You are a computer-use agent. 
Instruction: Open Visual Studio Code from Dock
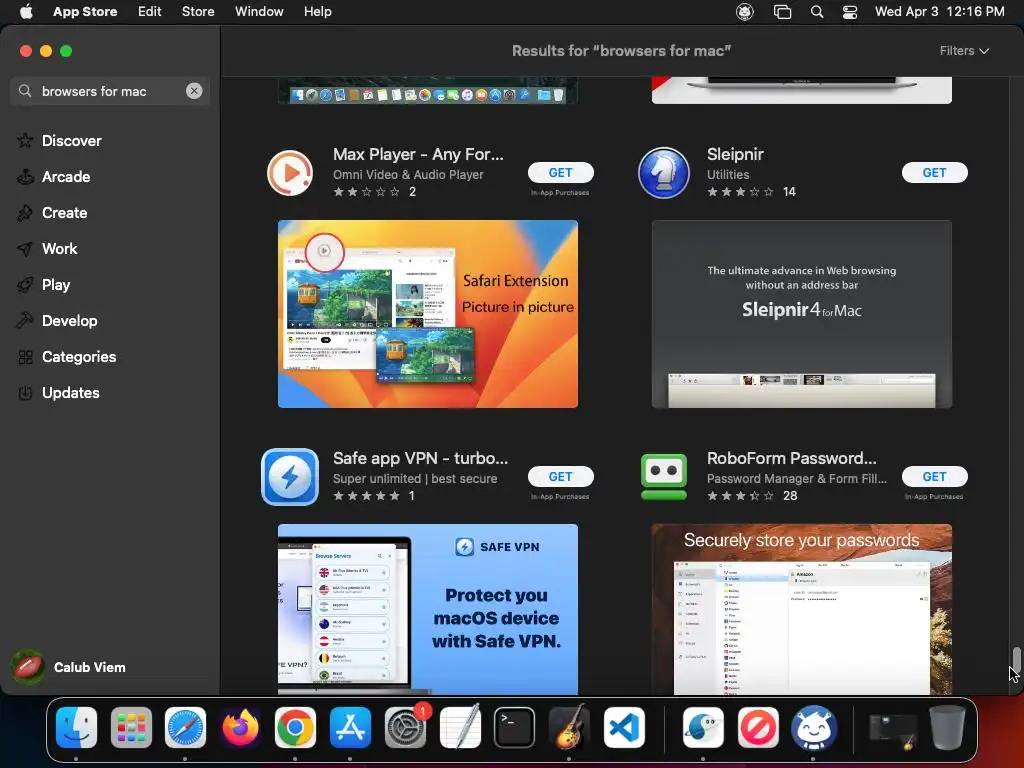click(624, 728)
